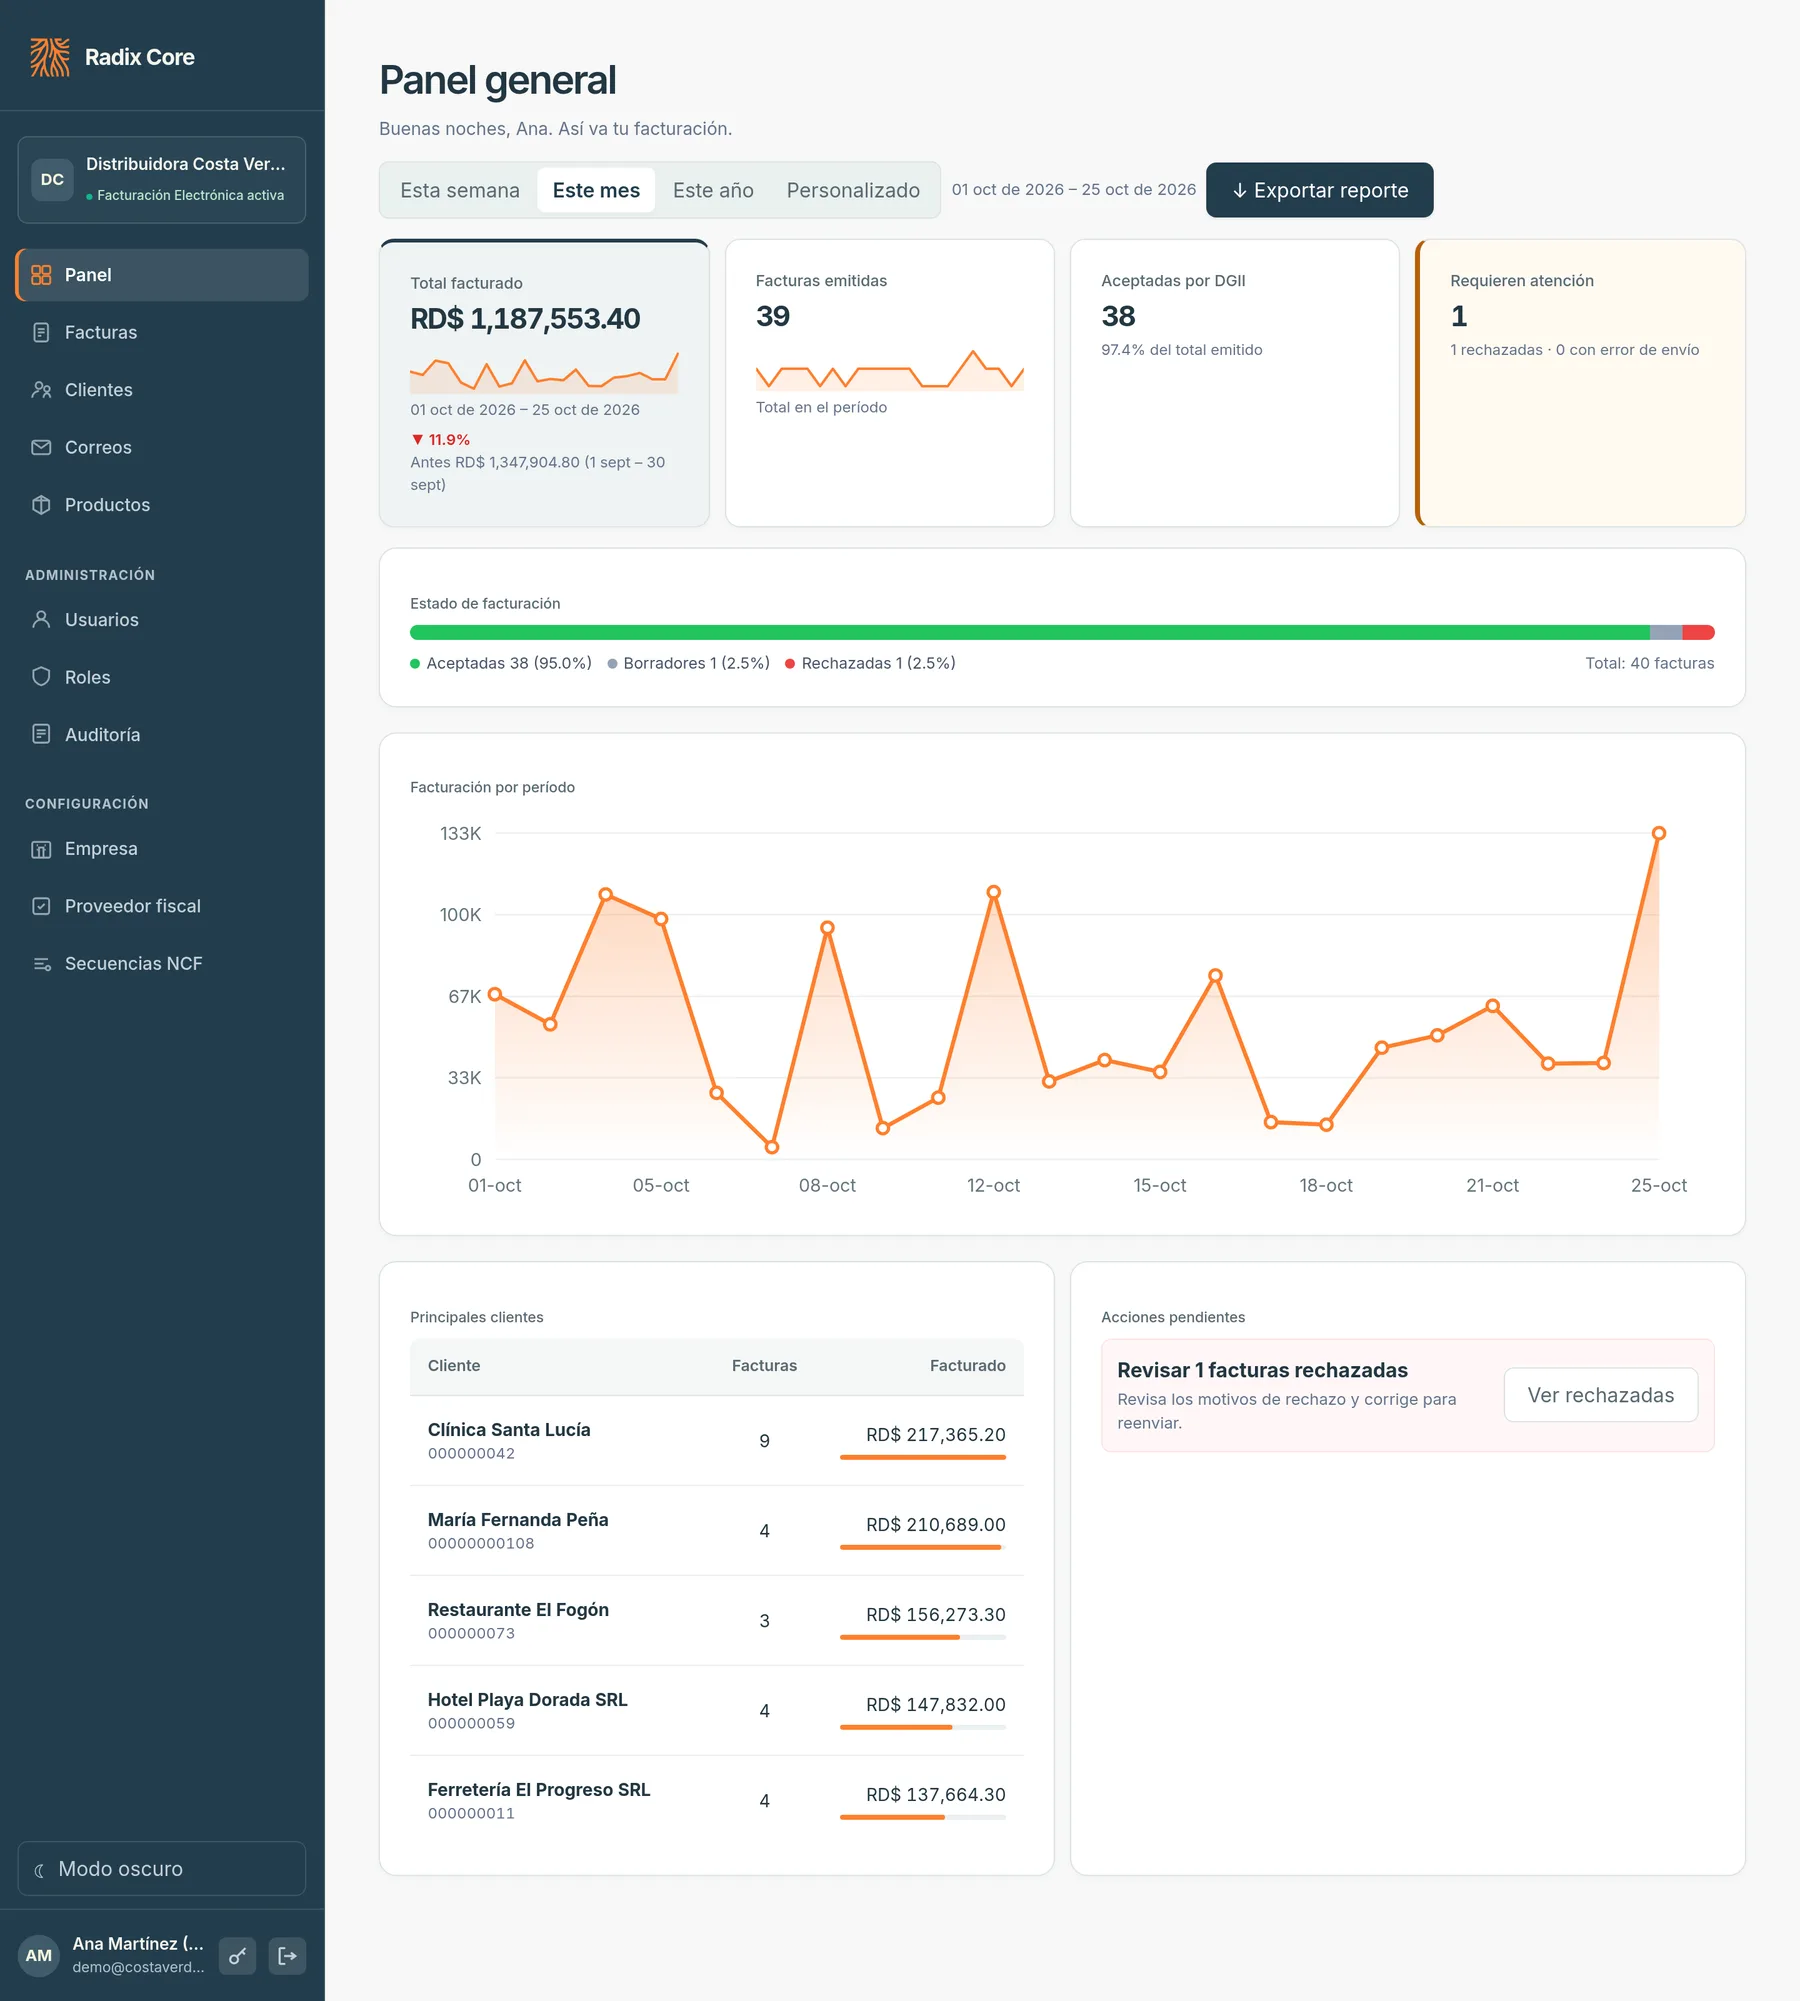Click the green Aceptadas segment of status bar
The height and width of the screenshot is (2001, 1800).
click(x=1030, y=633)
